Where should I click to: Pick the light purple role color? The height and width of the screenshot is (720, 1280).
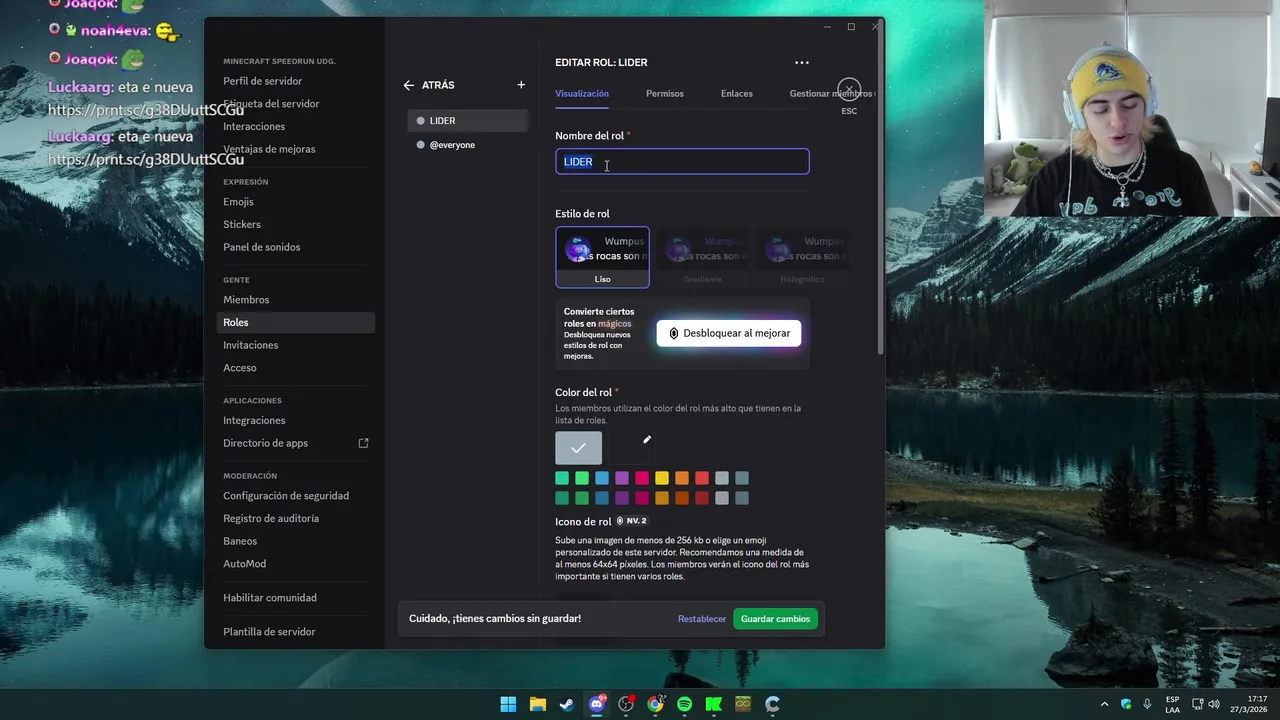622,478
